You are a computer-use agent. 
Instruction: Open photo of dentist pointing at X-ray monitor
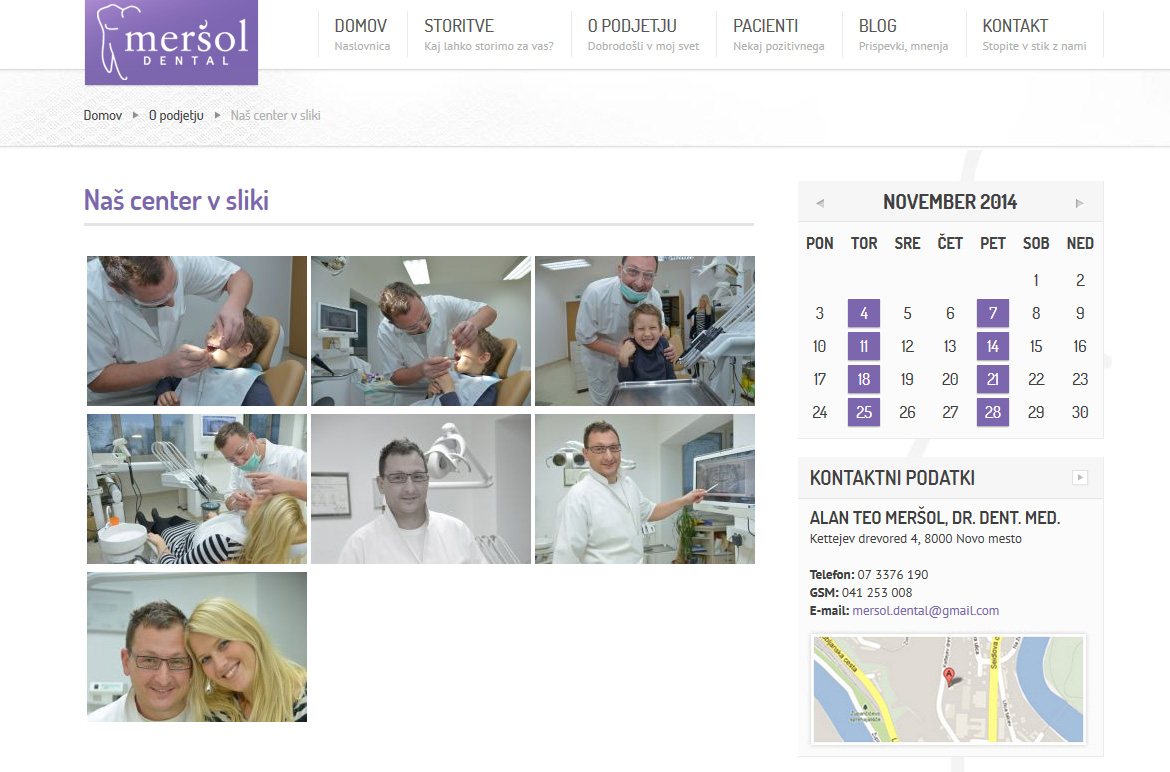[645, 489]
